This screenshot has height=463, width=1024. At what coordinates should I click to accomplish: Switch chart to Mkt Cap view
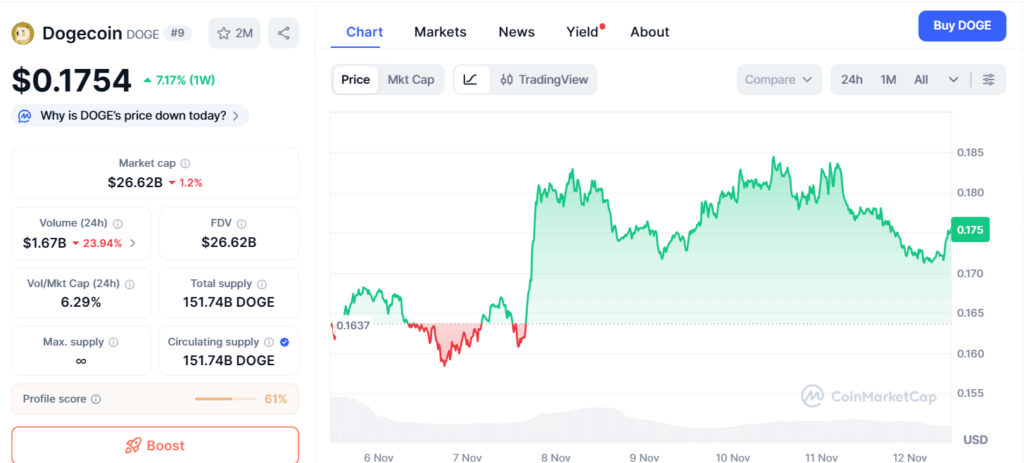pyautogui.click(x=411, y=80)
